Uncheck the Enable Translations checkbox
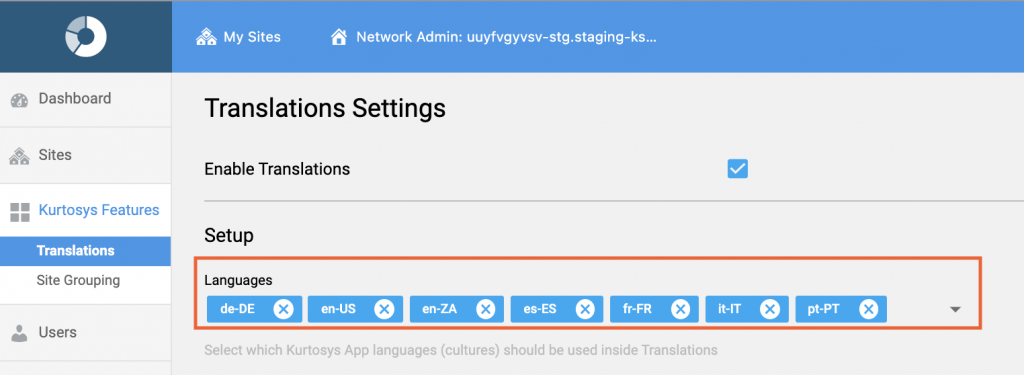This screenshot has height=375, width=1024. pos(737,169)
